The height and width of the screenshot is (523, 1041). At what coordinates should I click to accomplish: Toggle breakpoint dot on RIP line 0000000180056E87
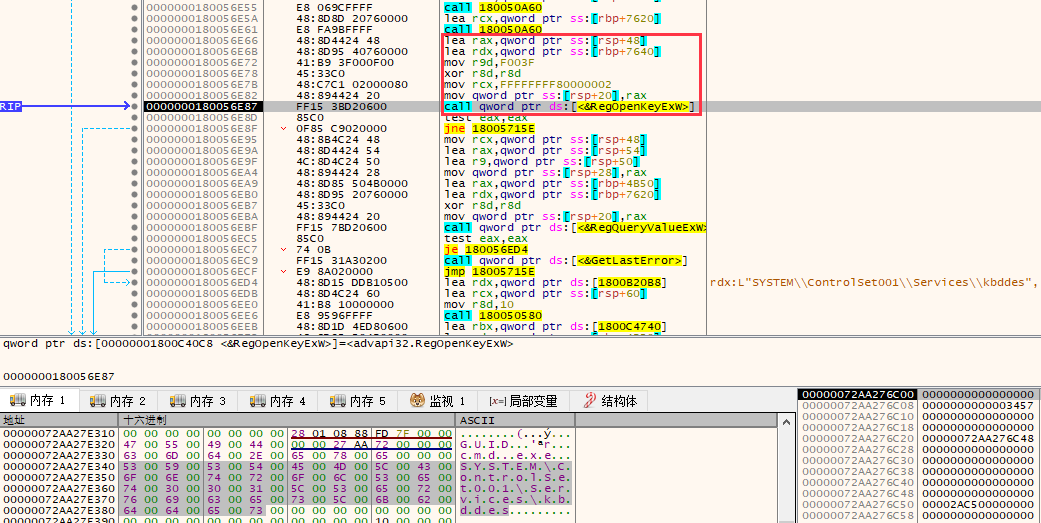(135, 106)
